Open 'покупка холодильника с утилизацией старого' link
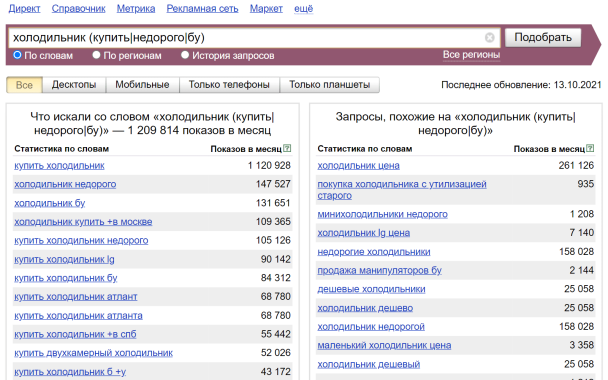Image resolution: width=608 pixels, height=380 pixels. tap(402, 190)
